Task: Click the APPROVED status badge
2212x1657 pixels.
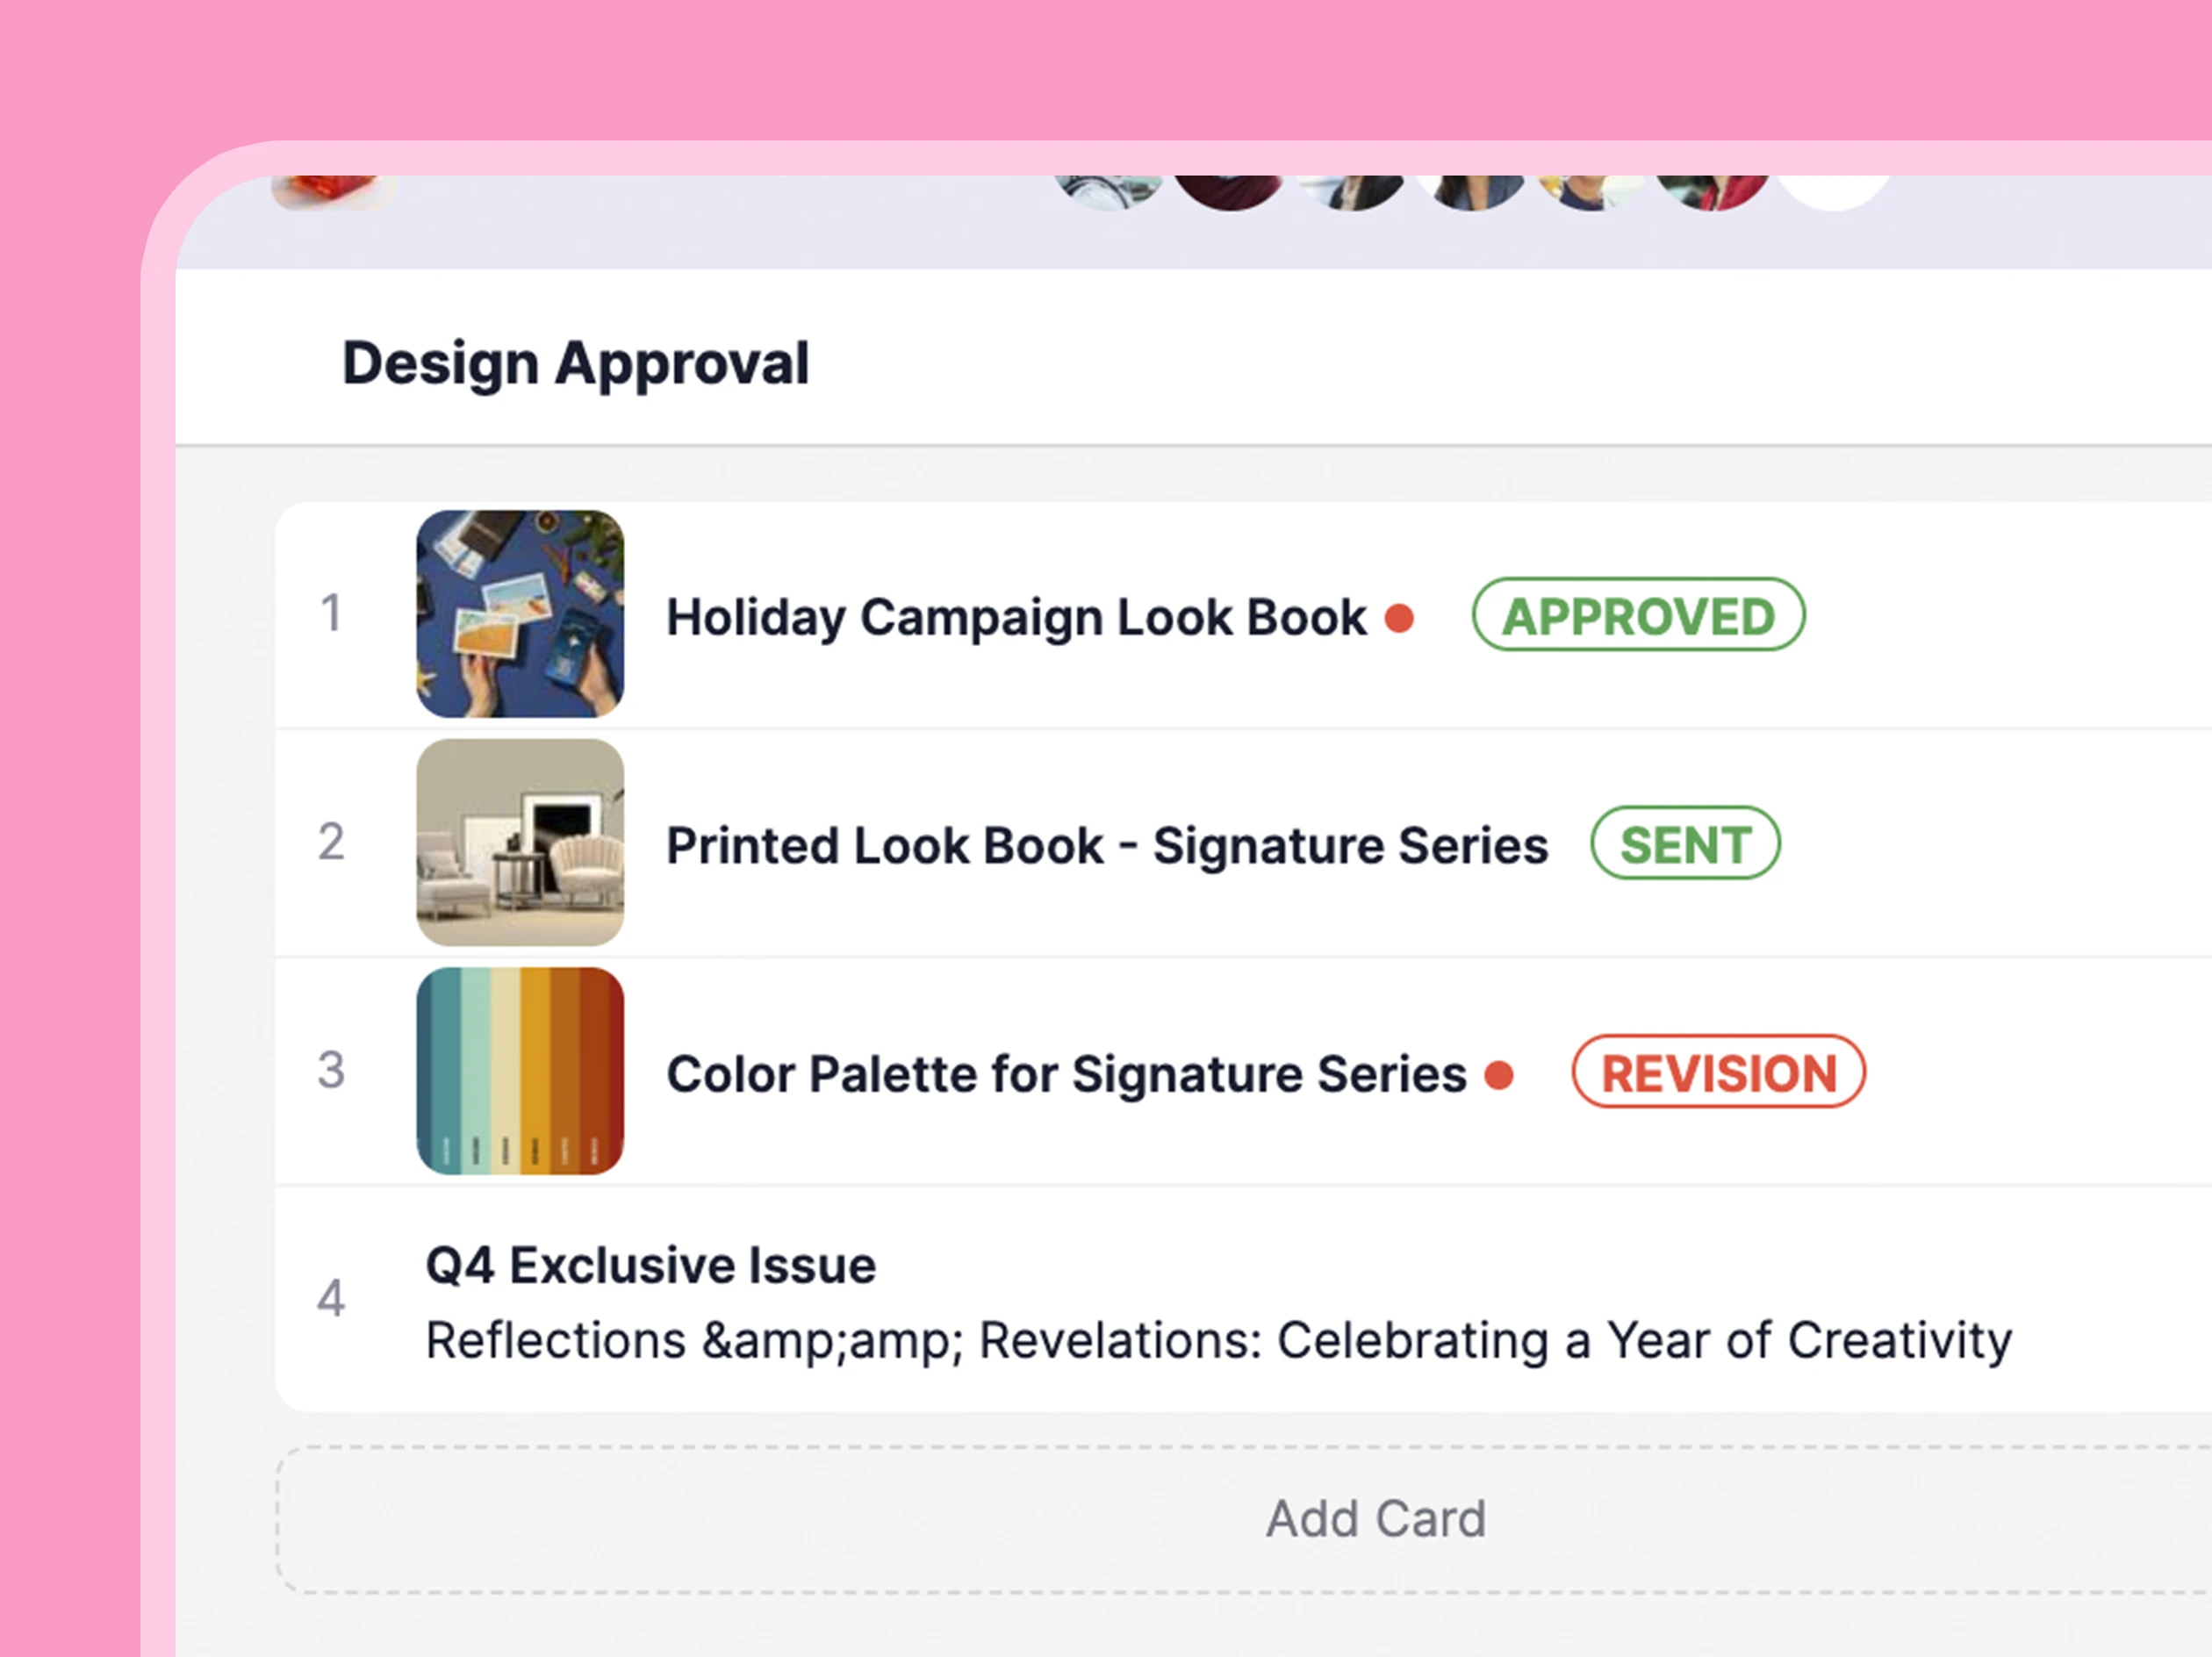Action: point(1638,616)
